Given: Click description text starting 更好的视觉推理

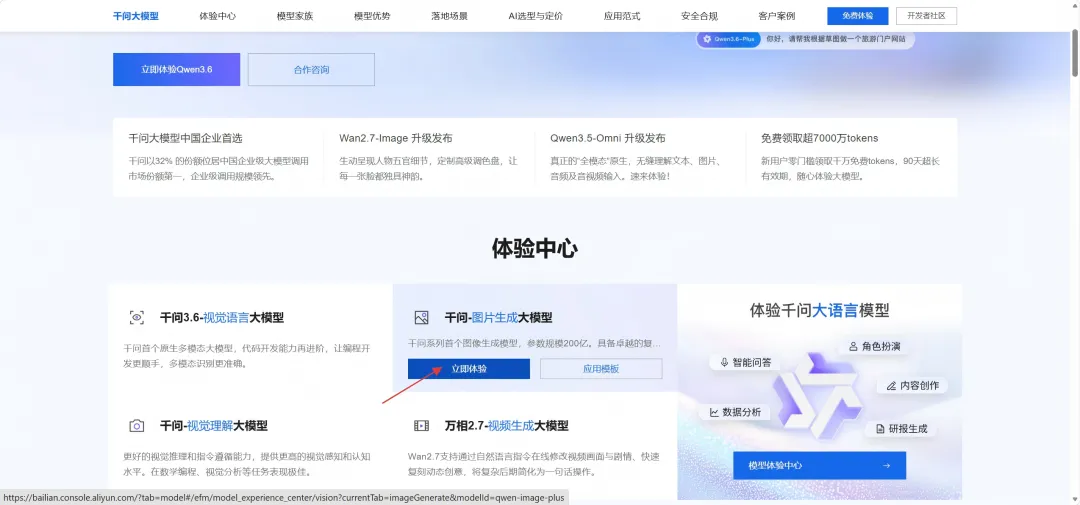Looking at the screenshot, I should pyautogui.click(x=247, y=464).
